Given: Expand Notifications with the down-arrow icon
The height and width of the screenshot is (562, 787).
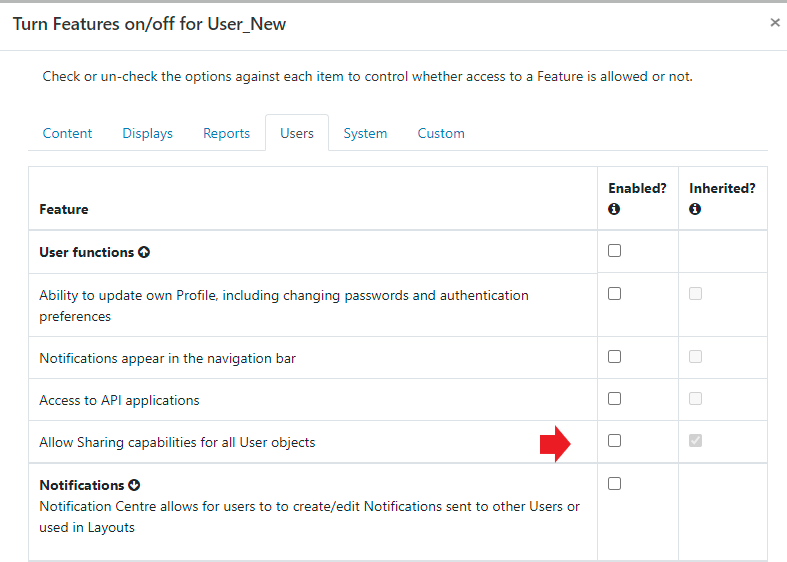Looking at the screenshot, I should (135, 485).
